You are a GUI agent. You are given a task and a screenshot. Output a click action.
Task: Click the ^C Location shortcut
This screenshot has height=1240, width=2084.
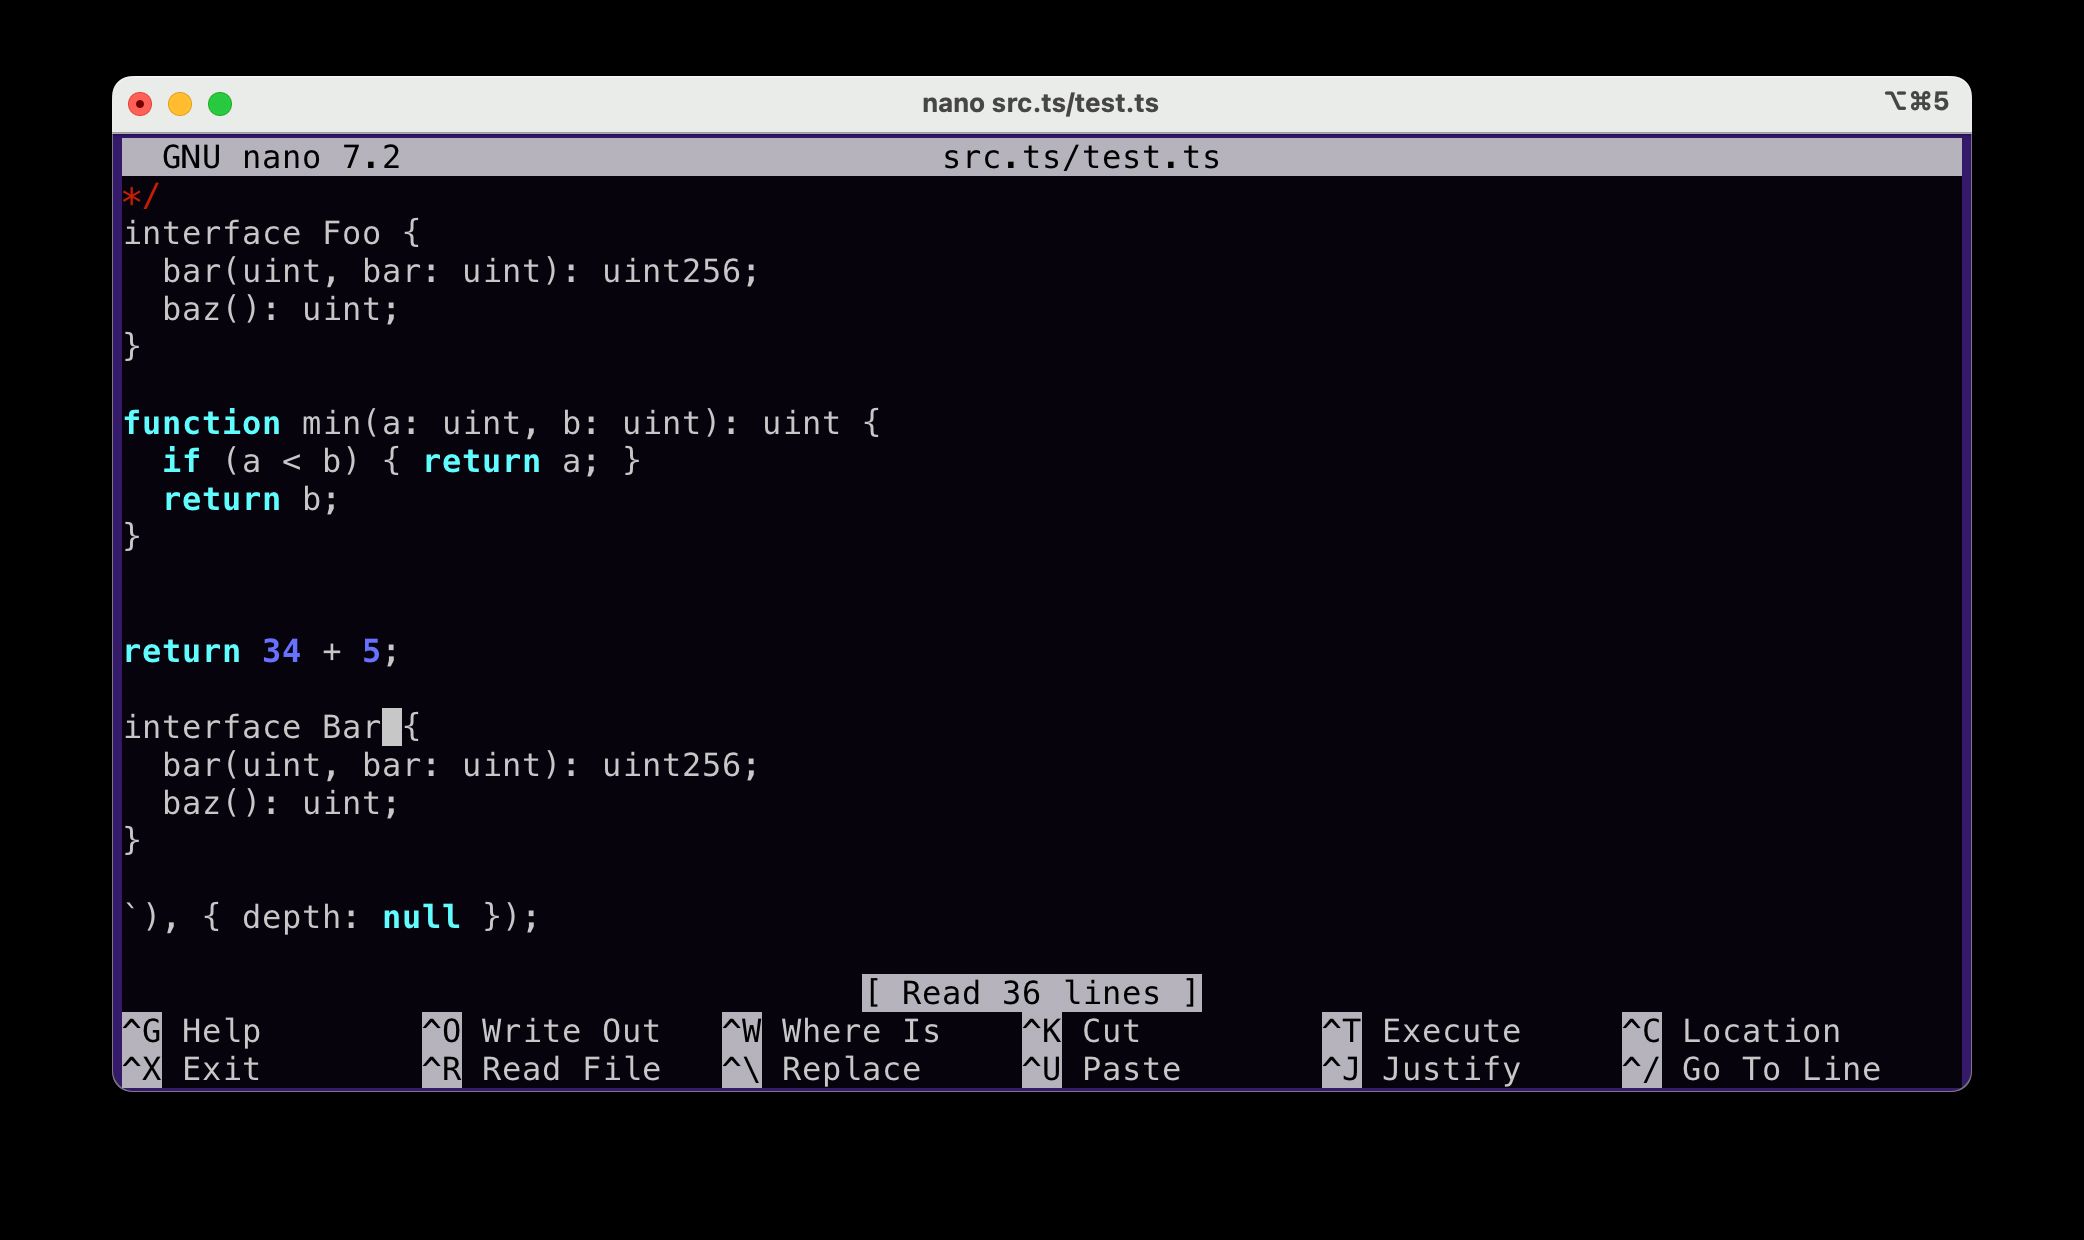pyautogui.click(x=1732, y=1031)
